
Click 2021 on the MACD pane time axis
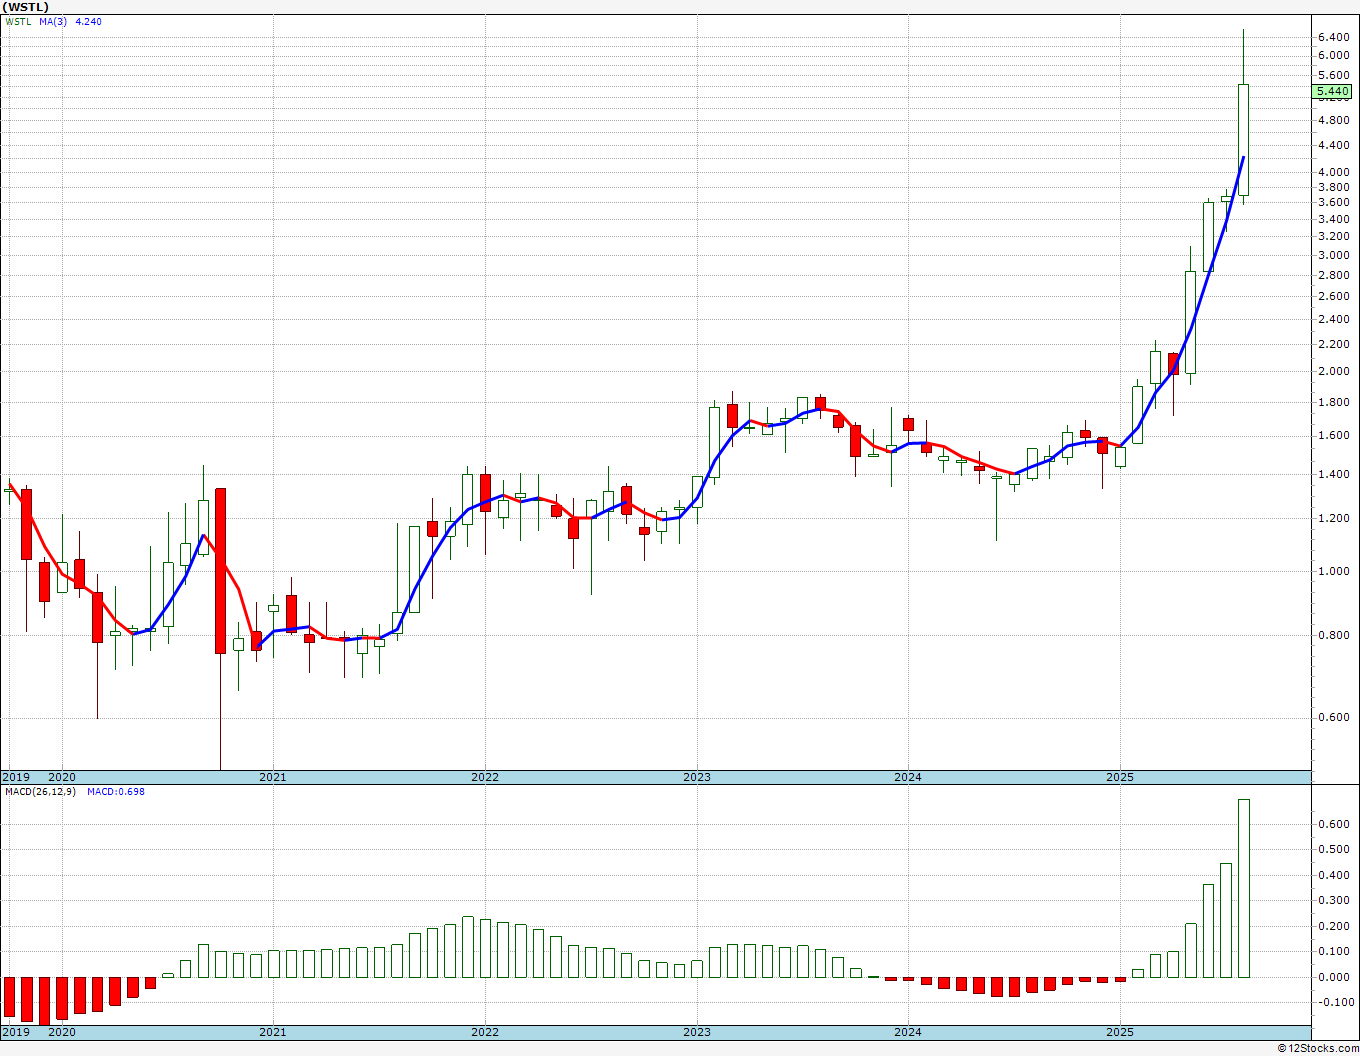pyautogui.click(x=273, y=1033)
